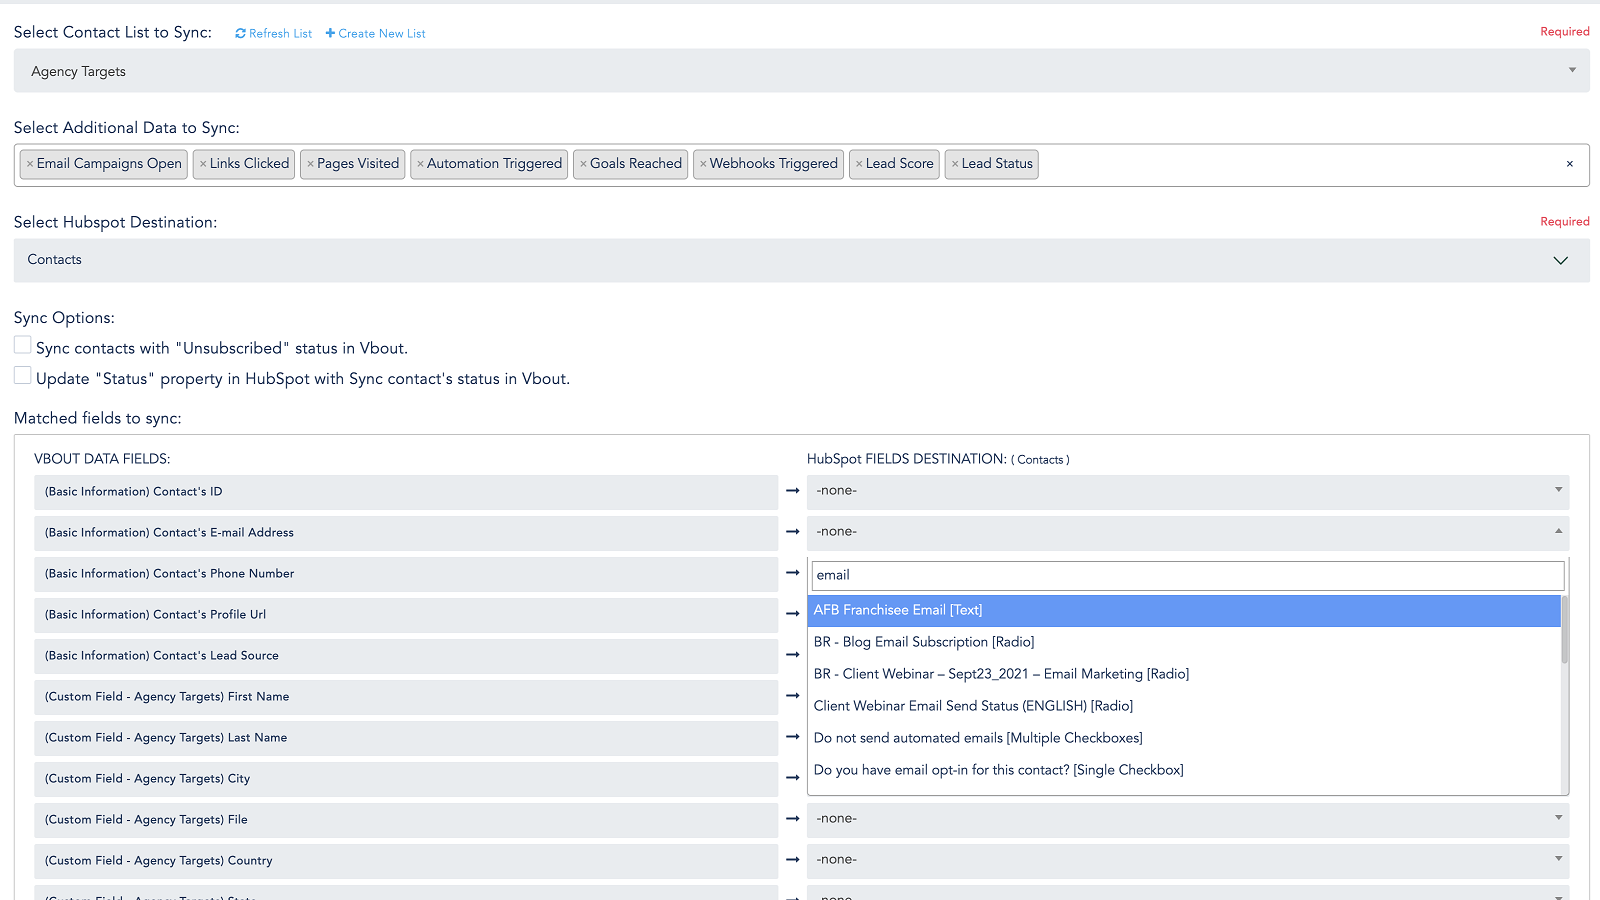
Task: Open the -none- dropdown for Contact's ID
Action: tap(1557, 490)
